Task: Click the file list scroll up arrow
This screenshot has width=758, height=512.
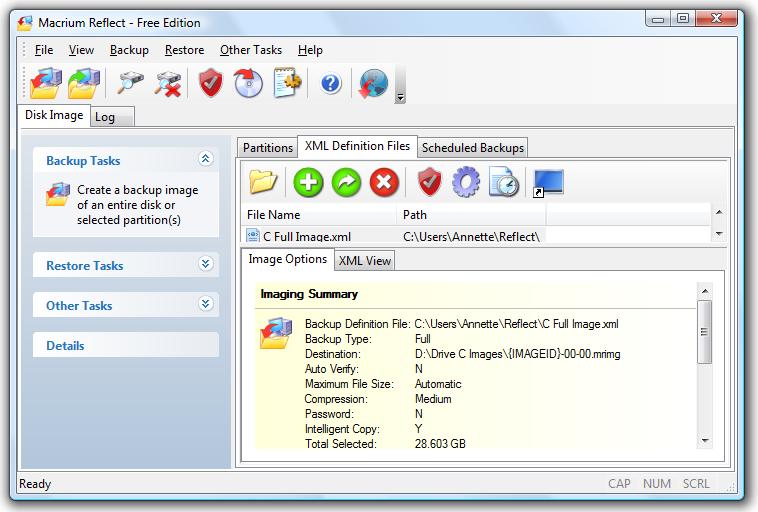Action: 719,212
